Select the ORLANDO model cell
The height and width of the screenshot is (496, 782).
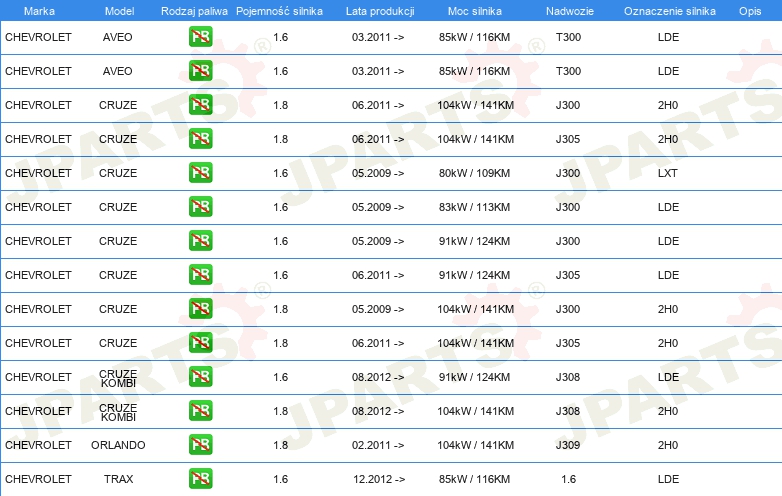[x=118, y=445]
